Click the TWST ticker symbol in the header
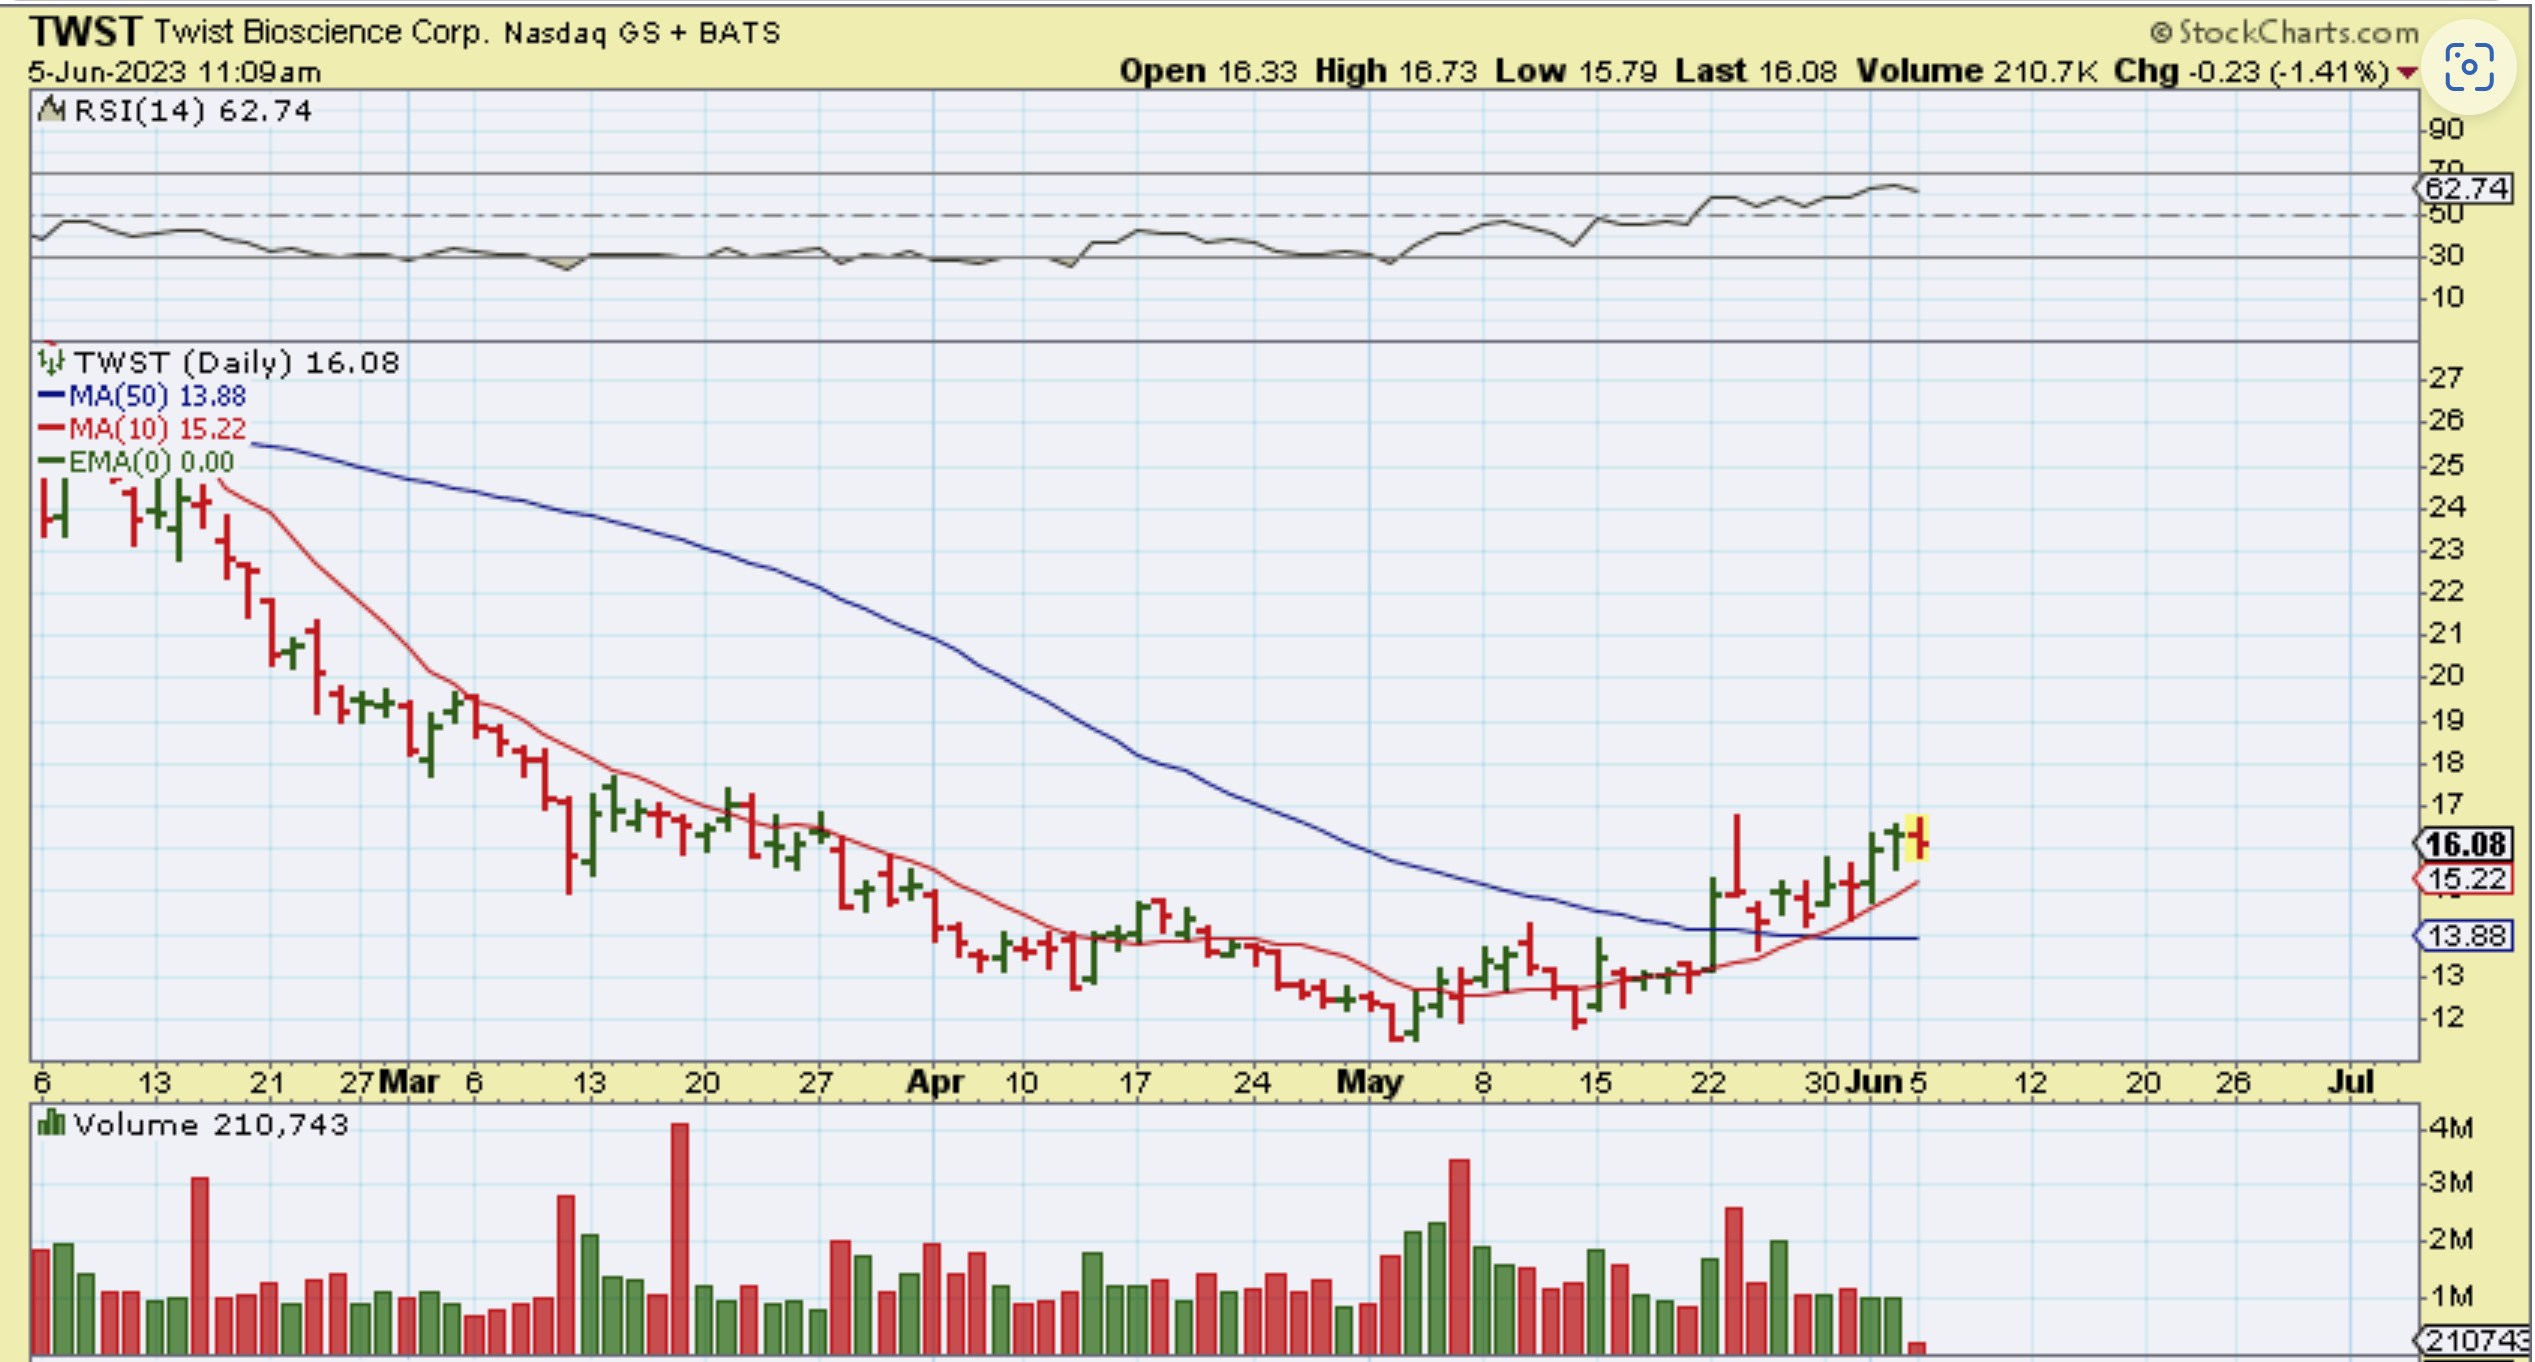 (x=85, y=32)
